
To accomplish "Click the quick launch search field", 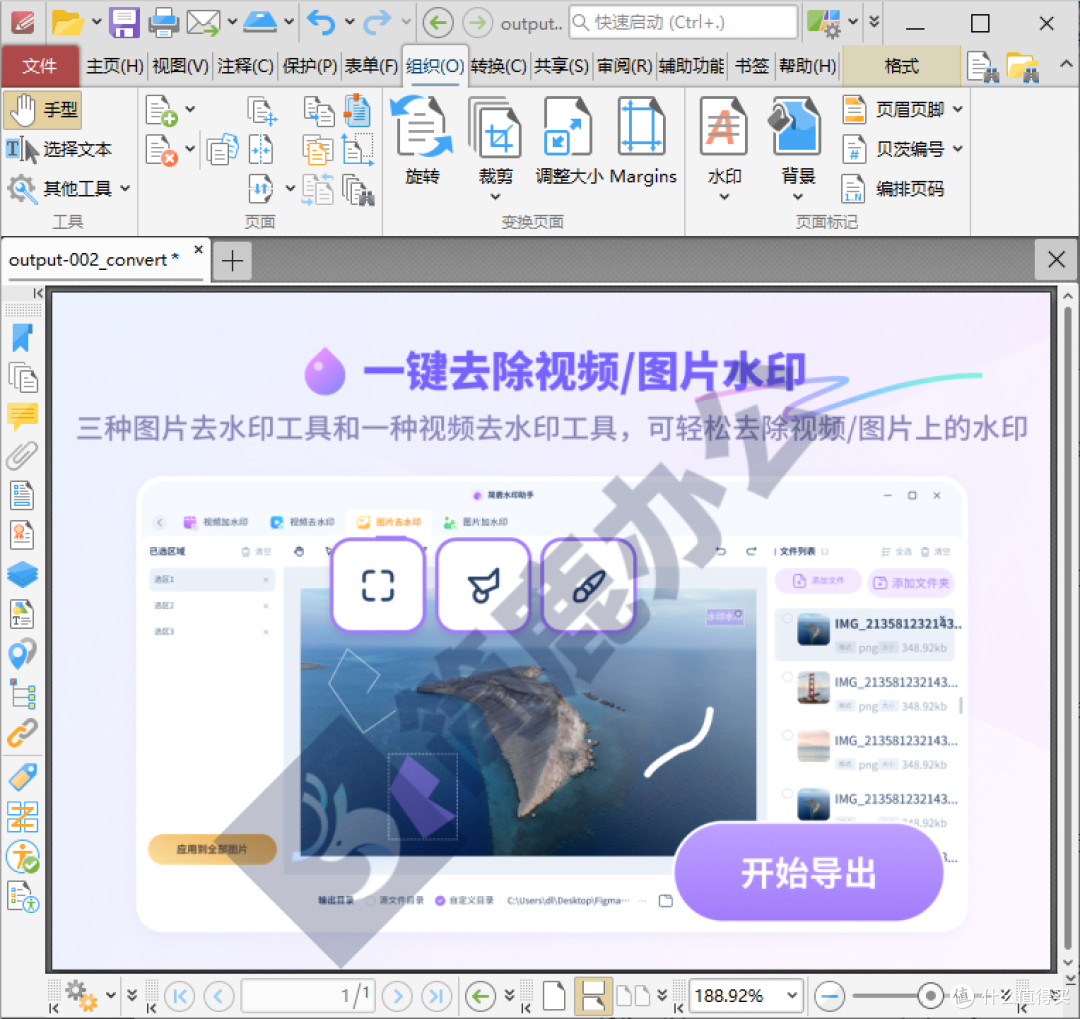I will (x=683, y=23).
